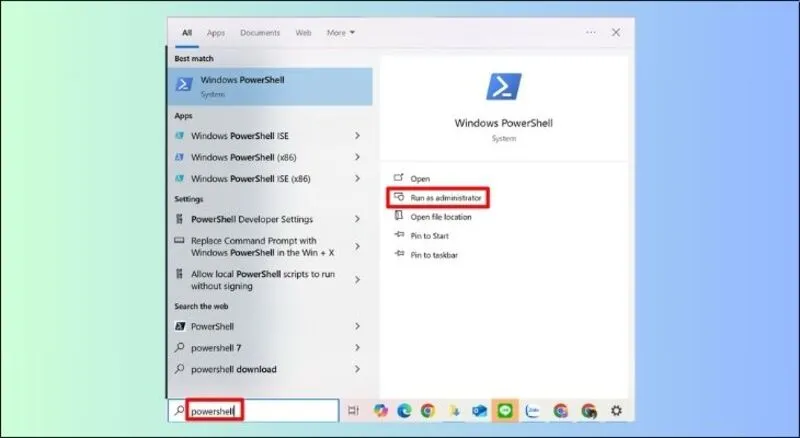Launch Copilot from the taskbar
Screen dimensions: 800x438
[x=380, y=410]
